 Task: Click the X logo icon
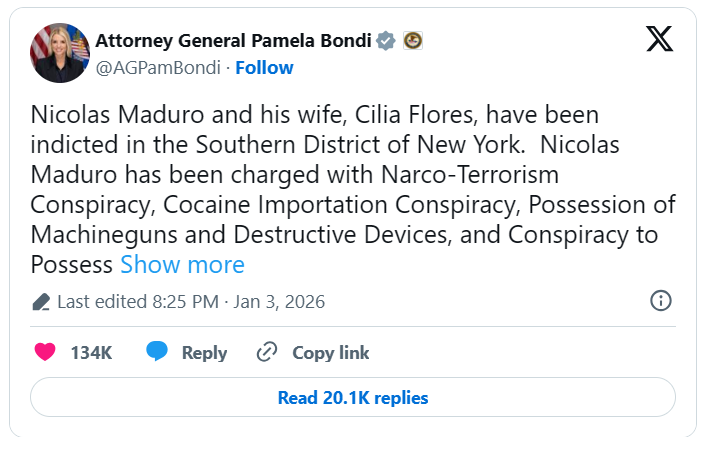(659, 38)
